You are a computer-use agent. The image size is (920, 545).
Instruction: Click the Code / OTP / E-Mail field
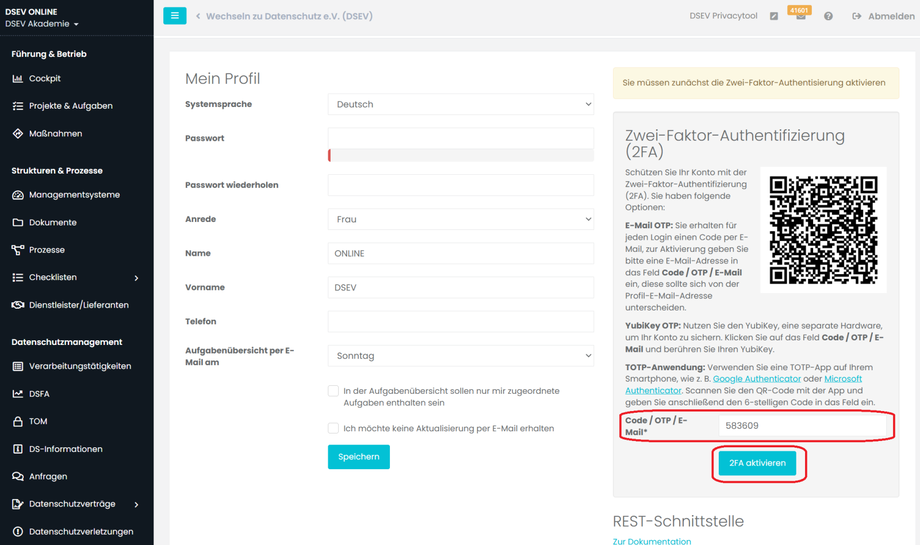[802, 426]
